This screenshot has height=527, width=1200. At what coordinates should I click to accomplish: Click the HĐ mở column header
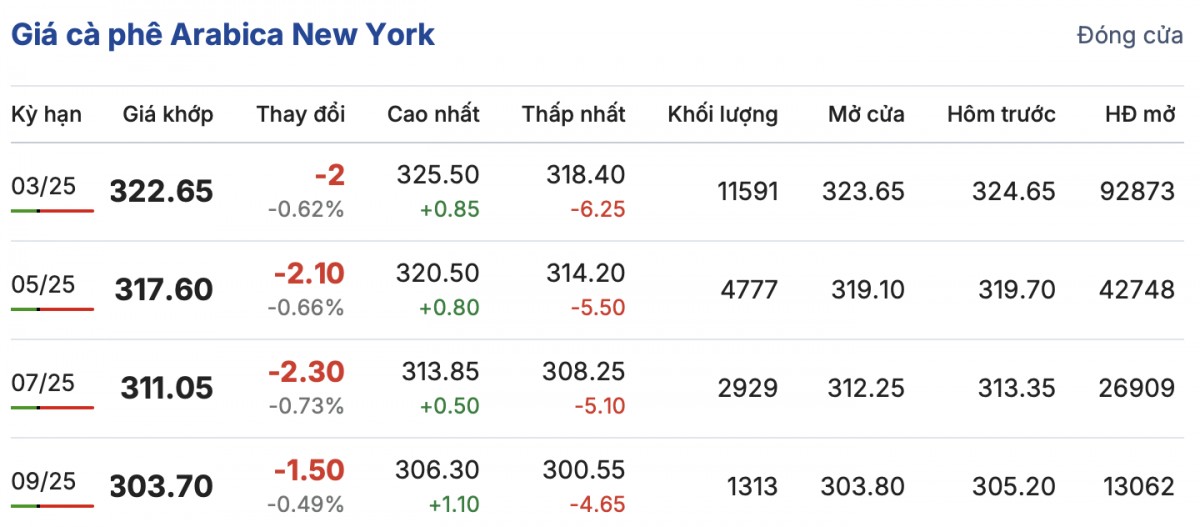tap(1140, 114)
